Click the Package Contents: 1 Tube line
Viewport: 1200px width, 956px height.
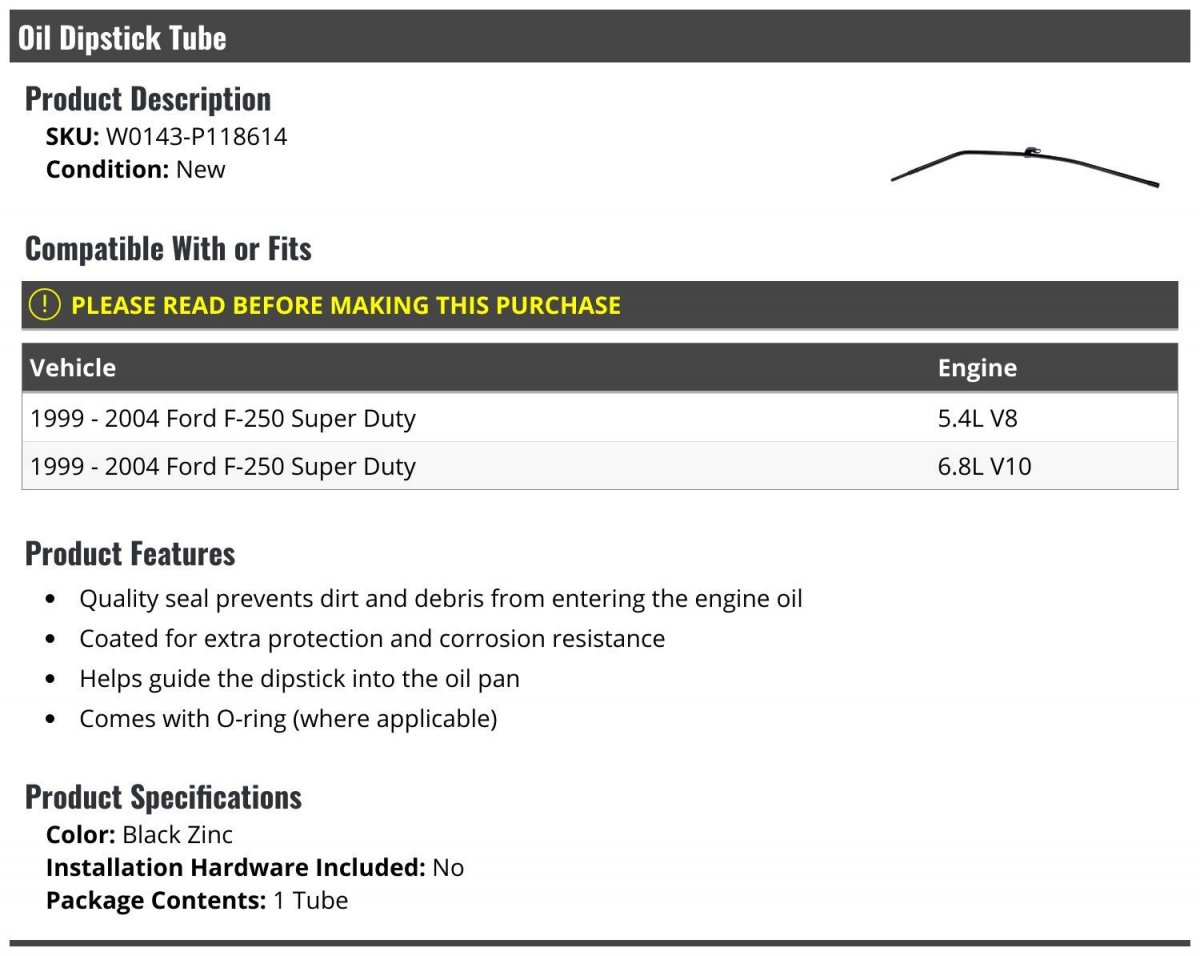point(197,900)
